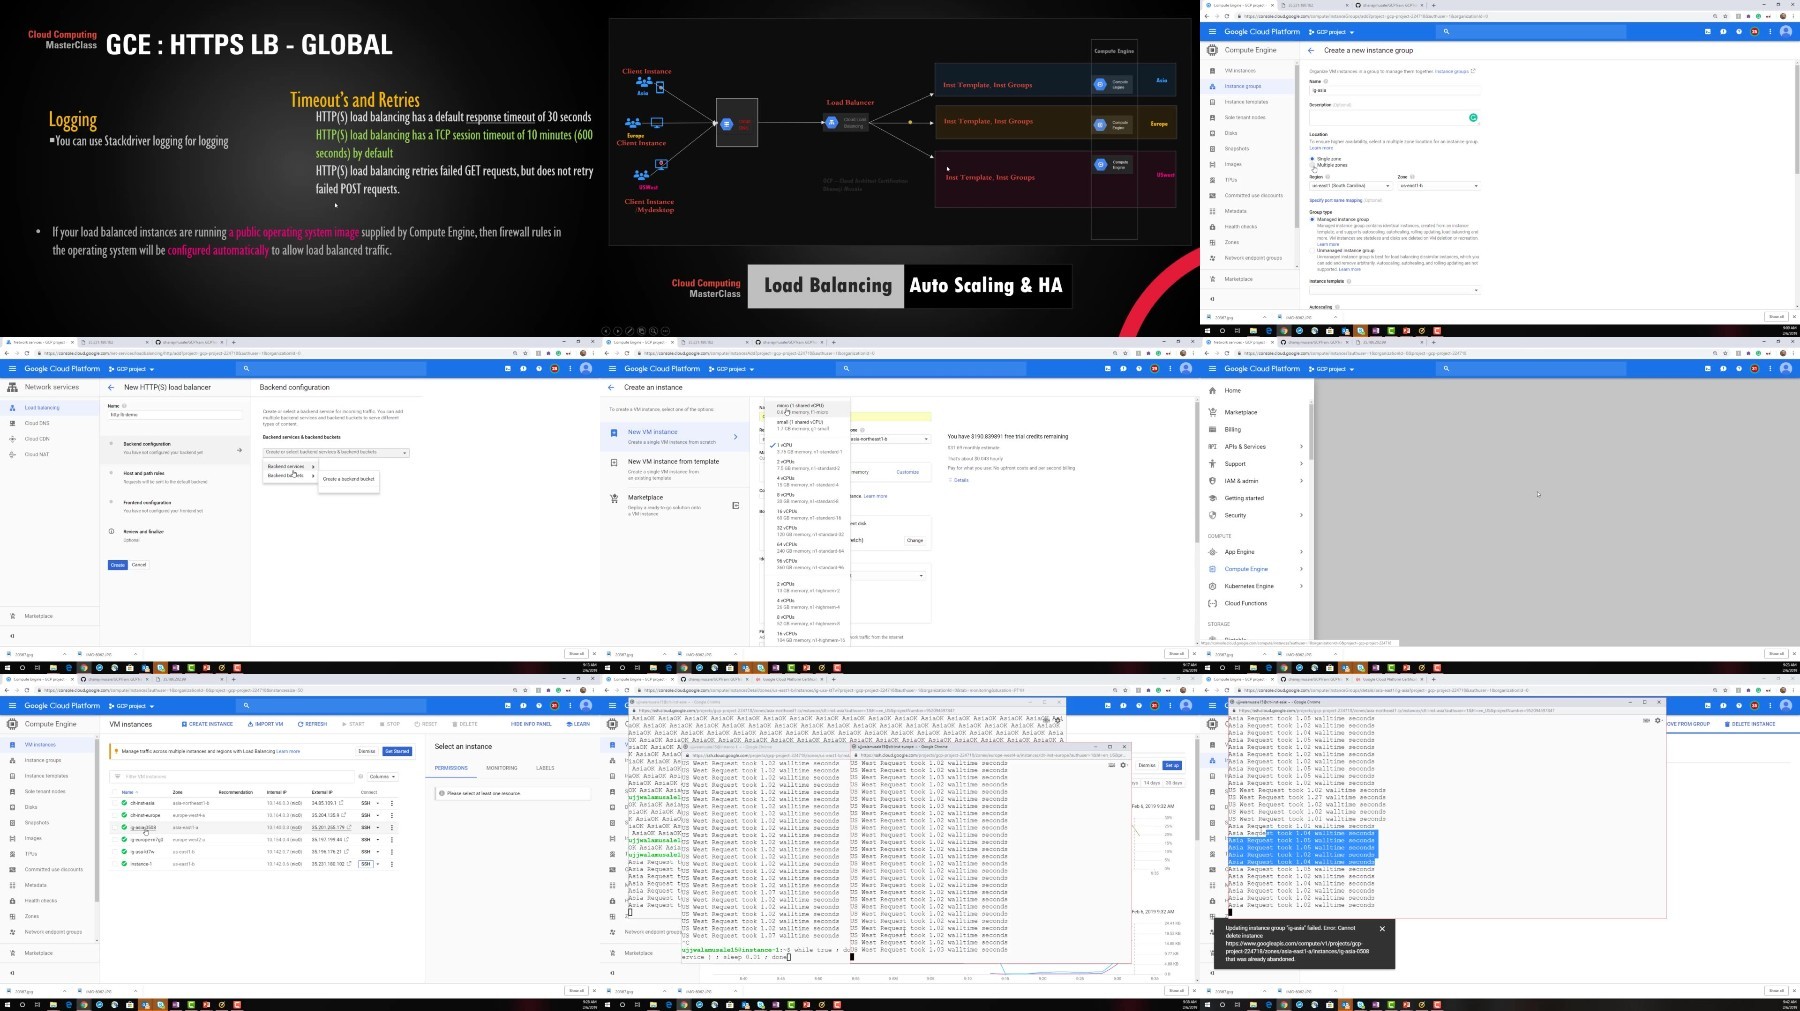Open Cloud DNS in Network services sidebar
1800x1011 pixels.
(37, 423)
